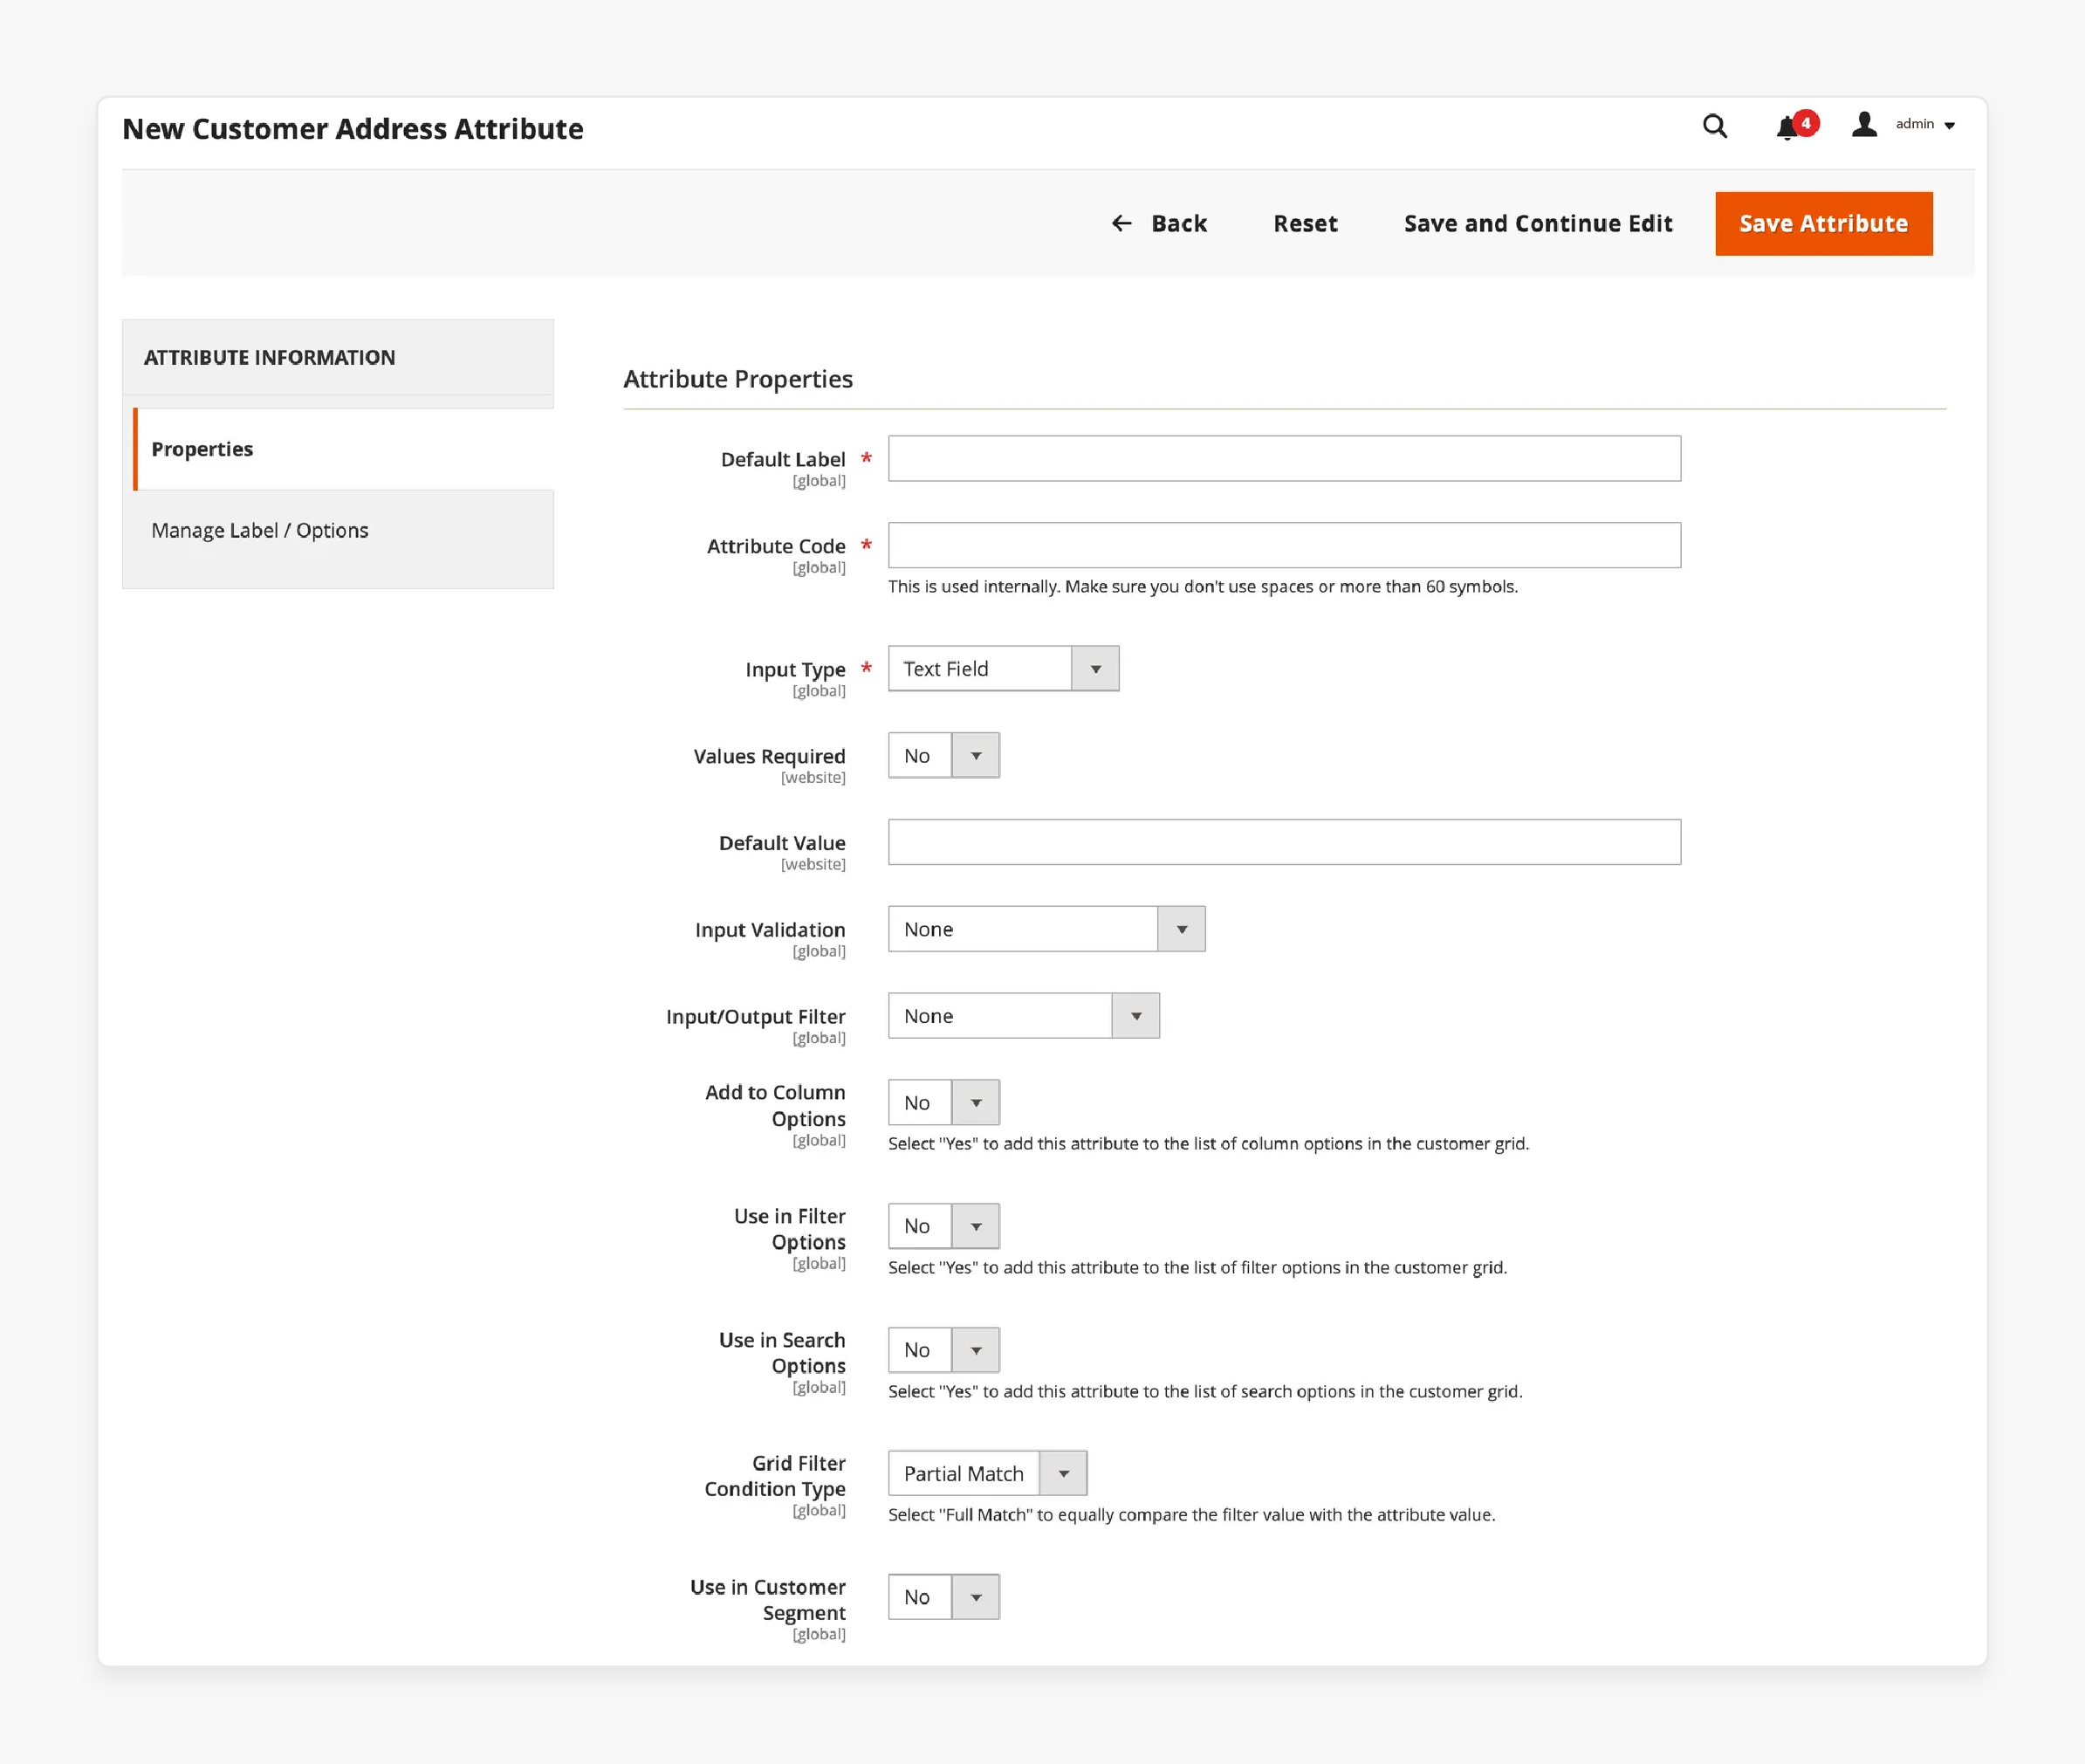Click Save and Continue Edit
This screenshot has width=2085, height=1764.
(1537, 223)
